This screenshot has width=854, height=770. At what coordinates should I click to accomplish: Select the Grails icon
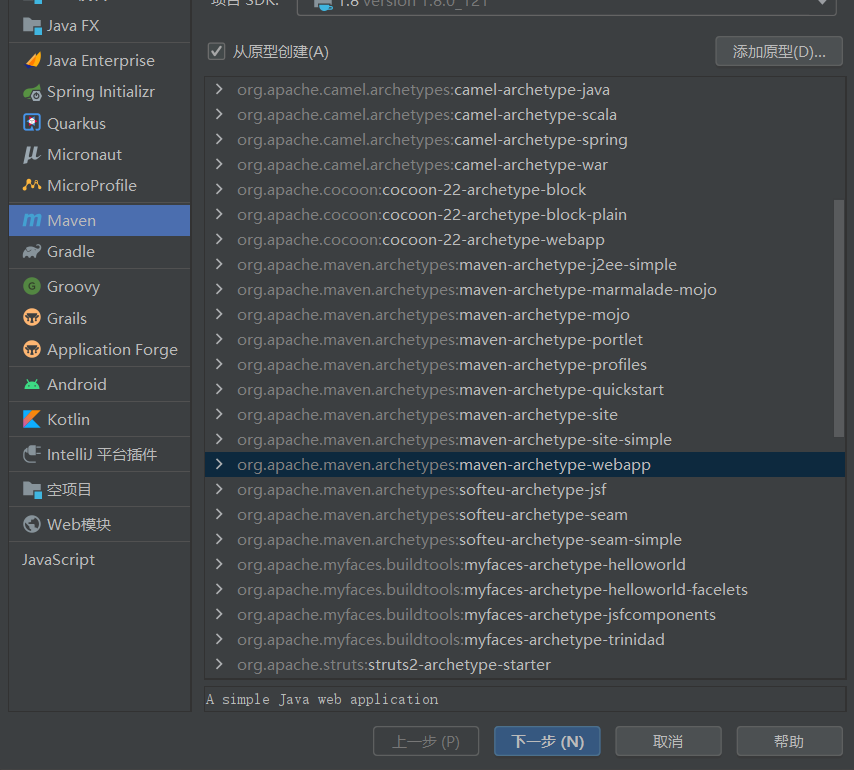point(32,318)
